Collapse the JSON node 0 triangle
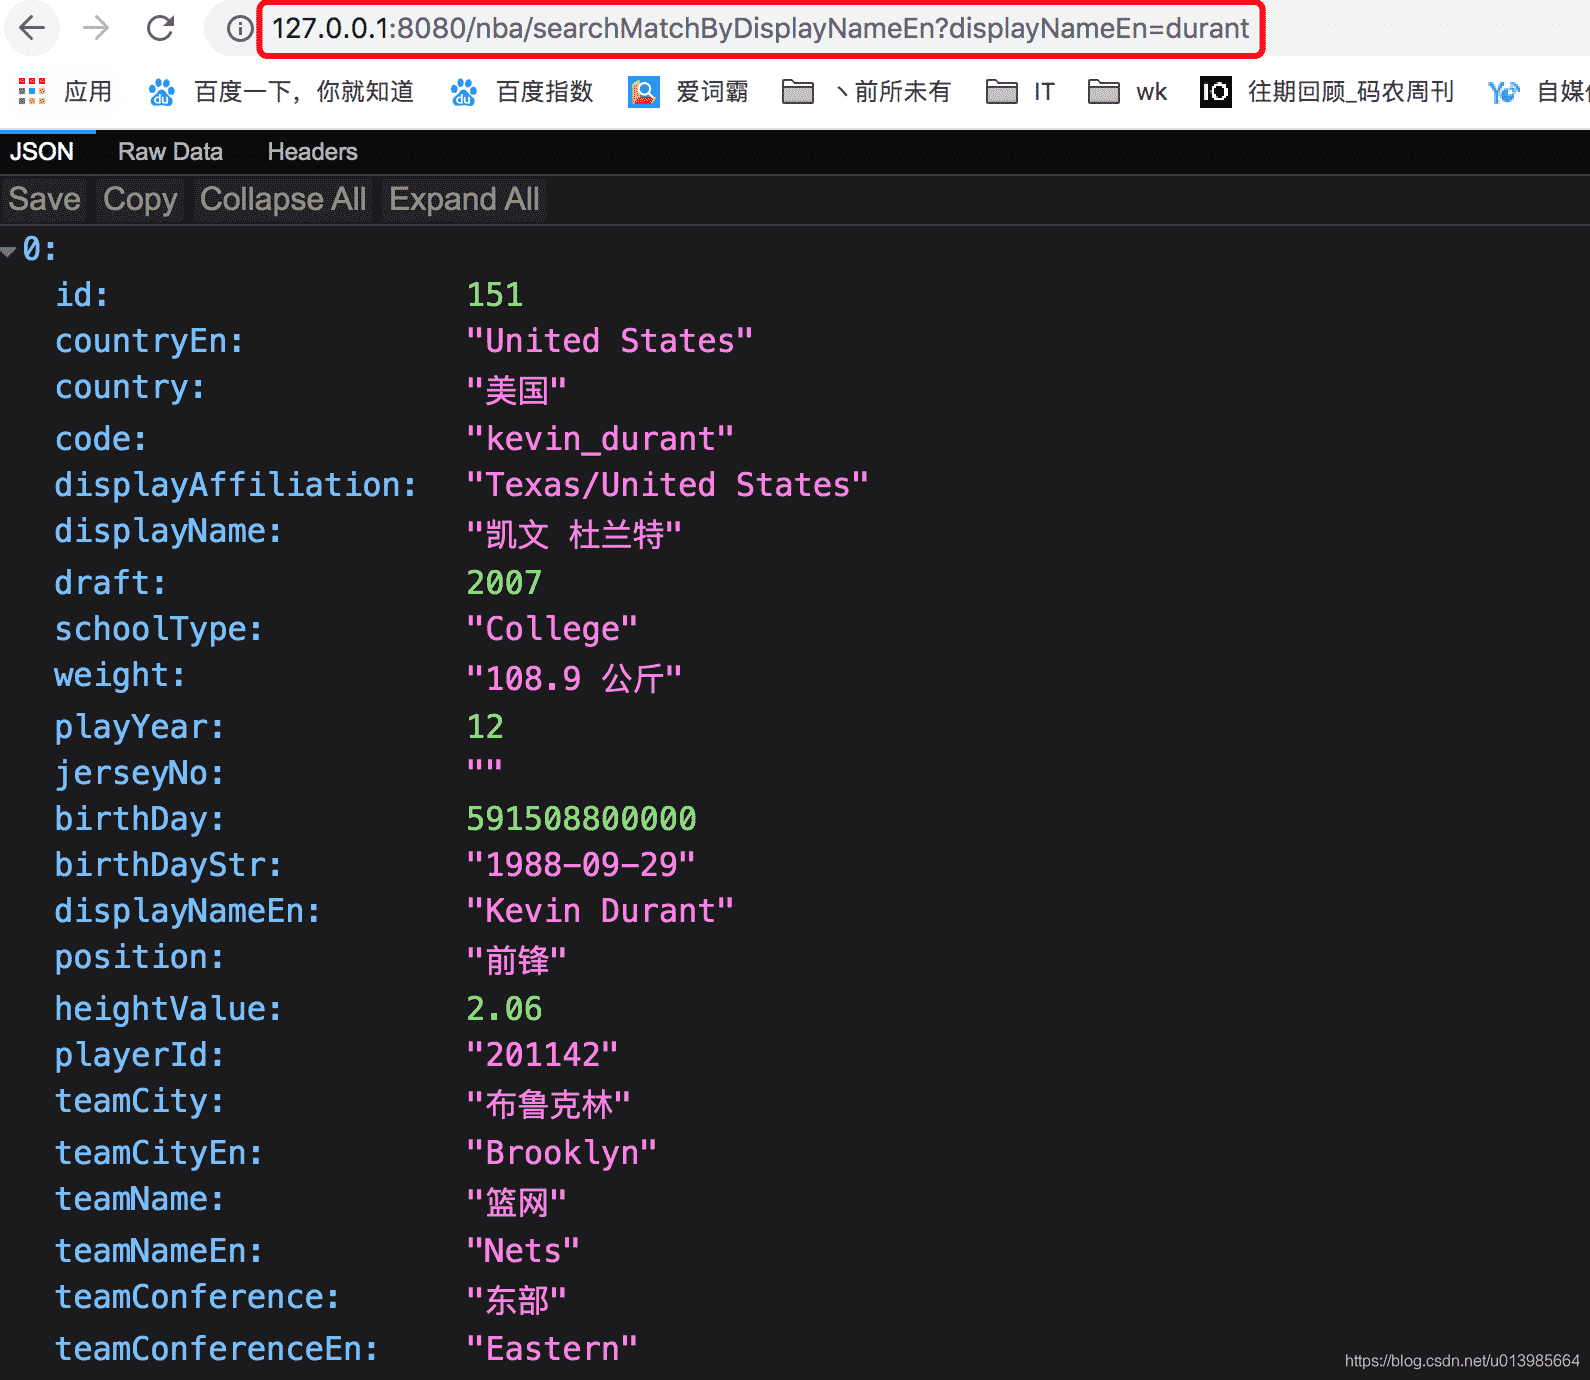 (9, 251)
